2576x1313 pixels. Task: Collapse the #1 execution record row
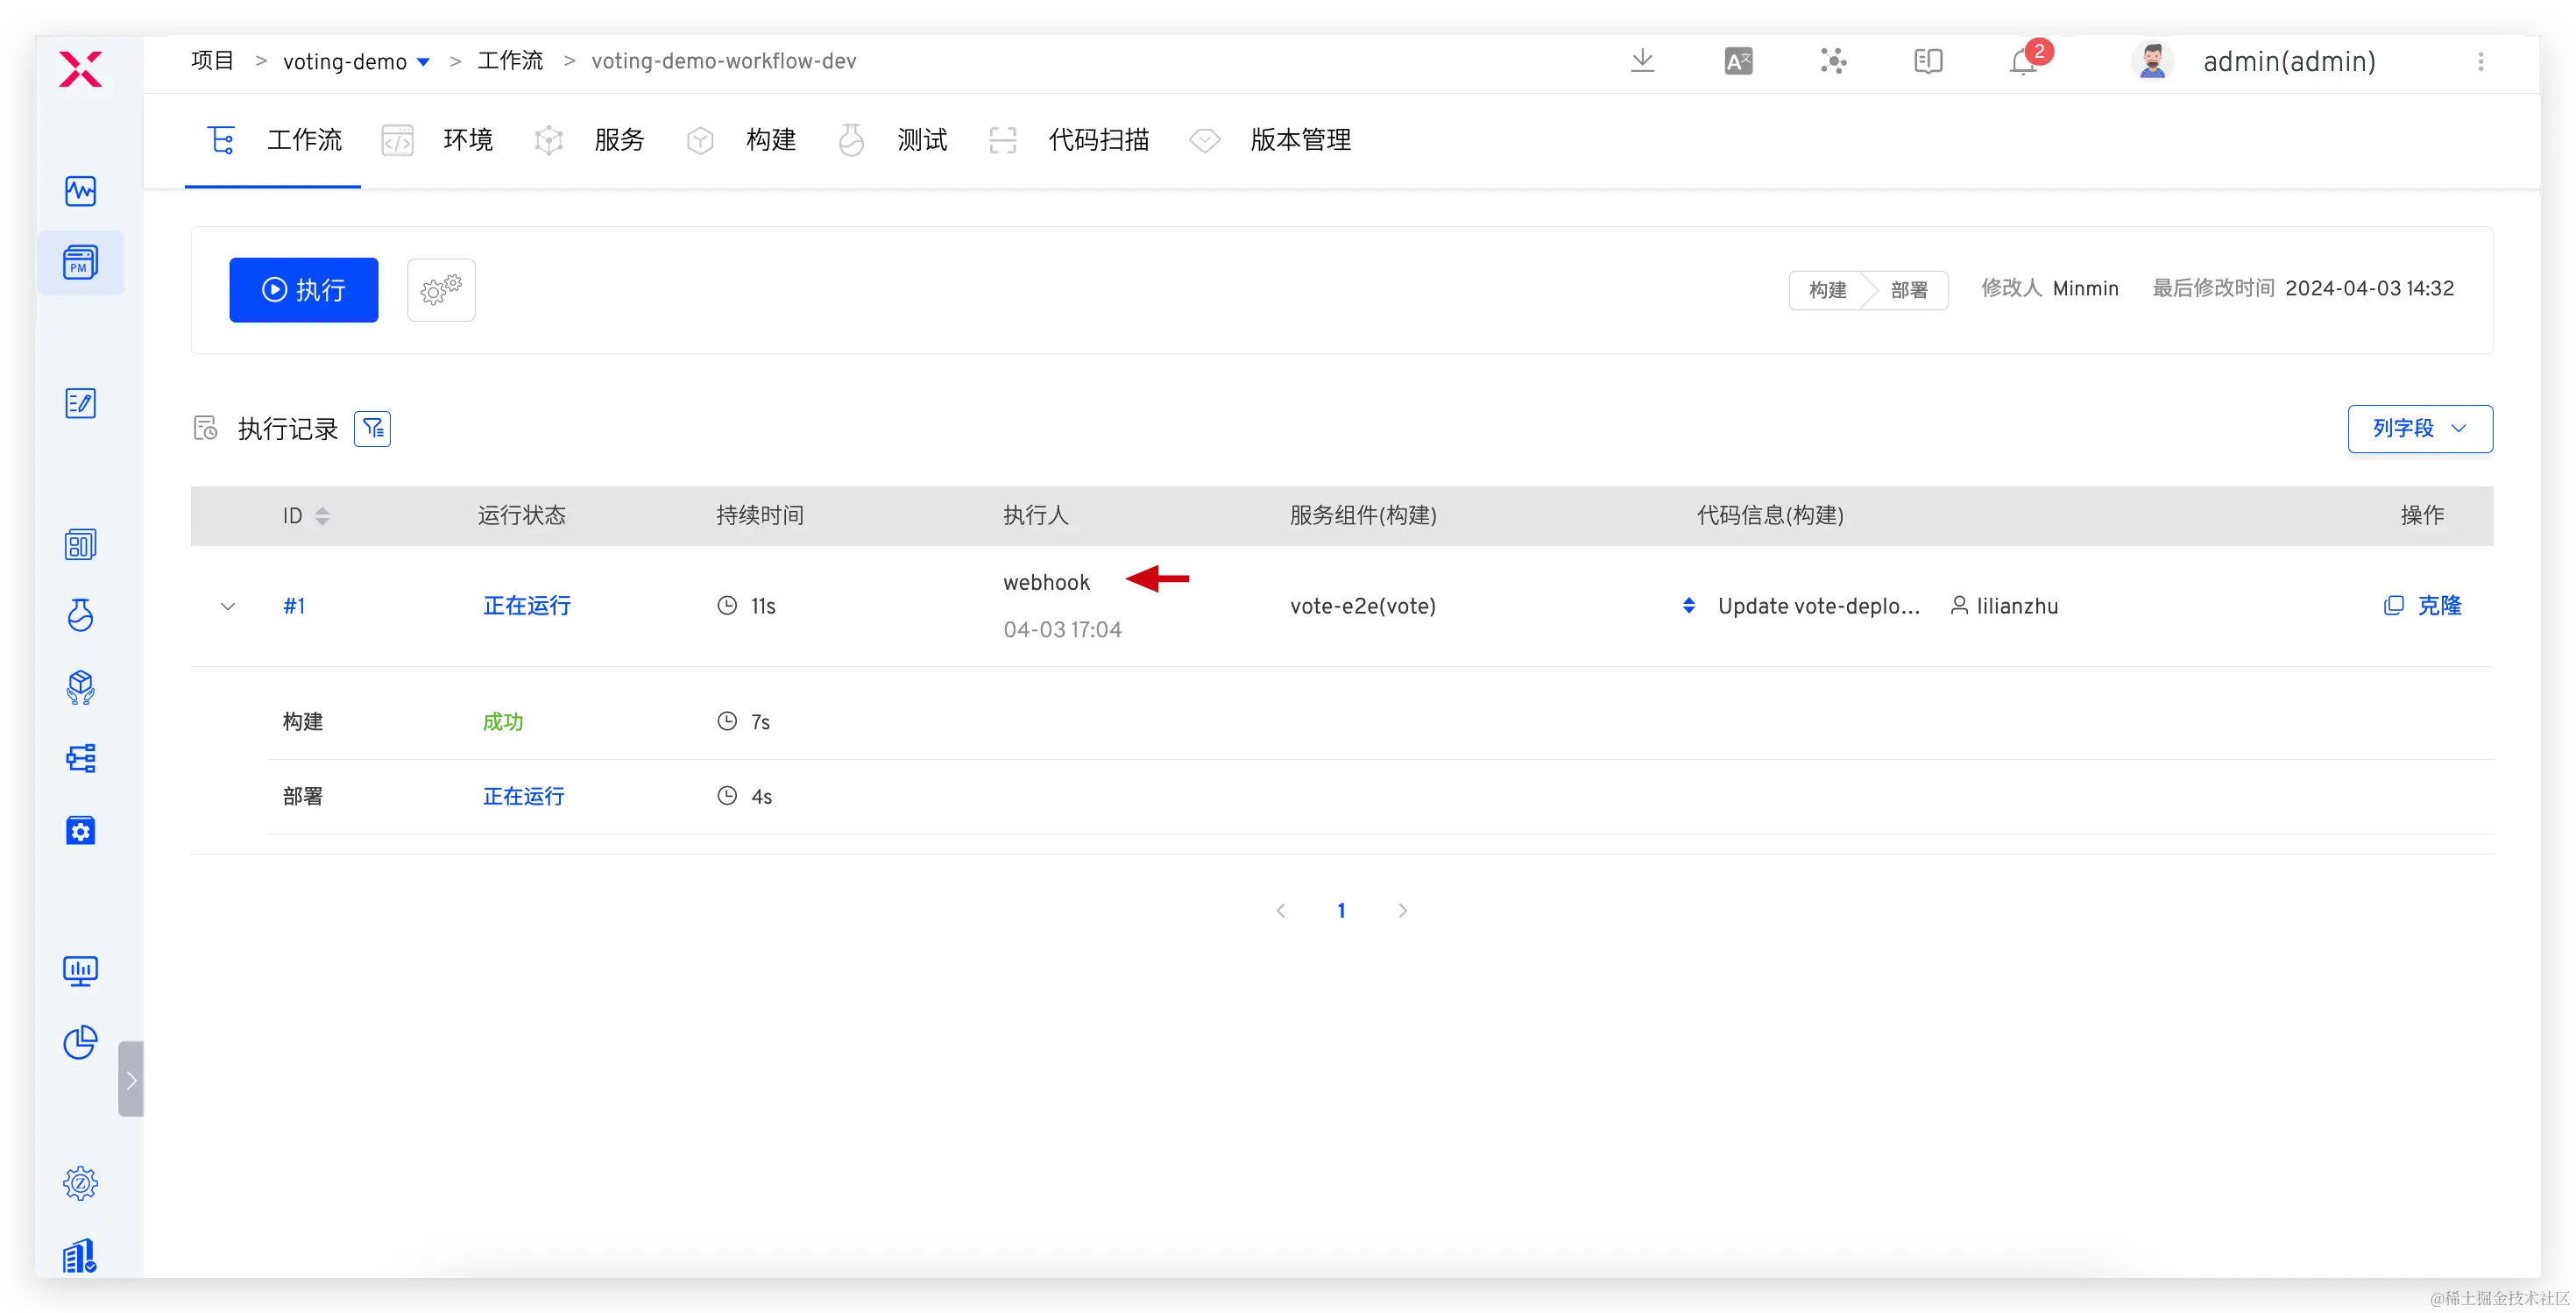228,606
